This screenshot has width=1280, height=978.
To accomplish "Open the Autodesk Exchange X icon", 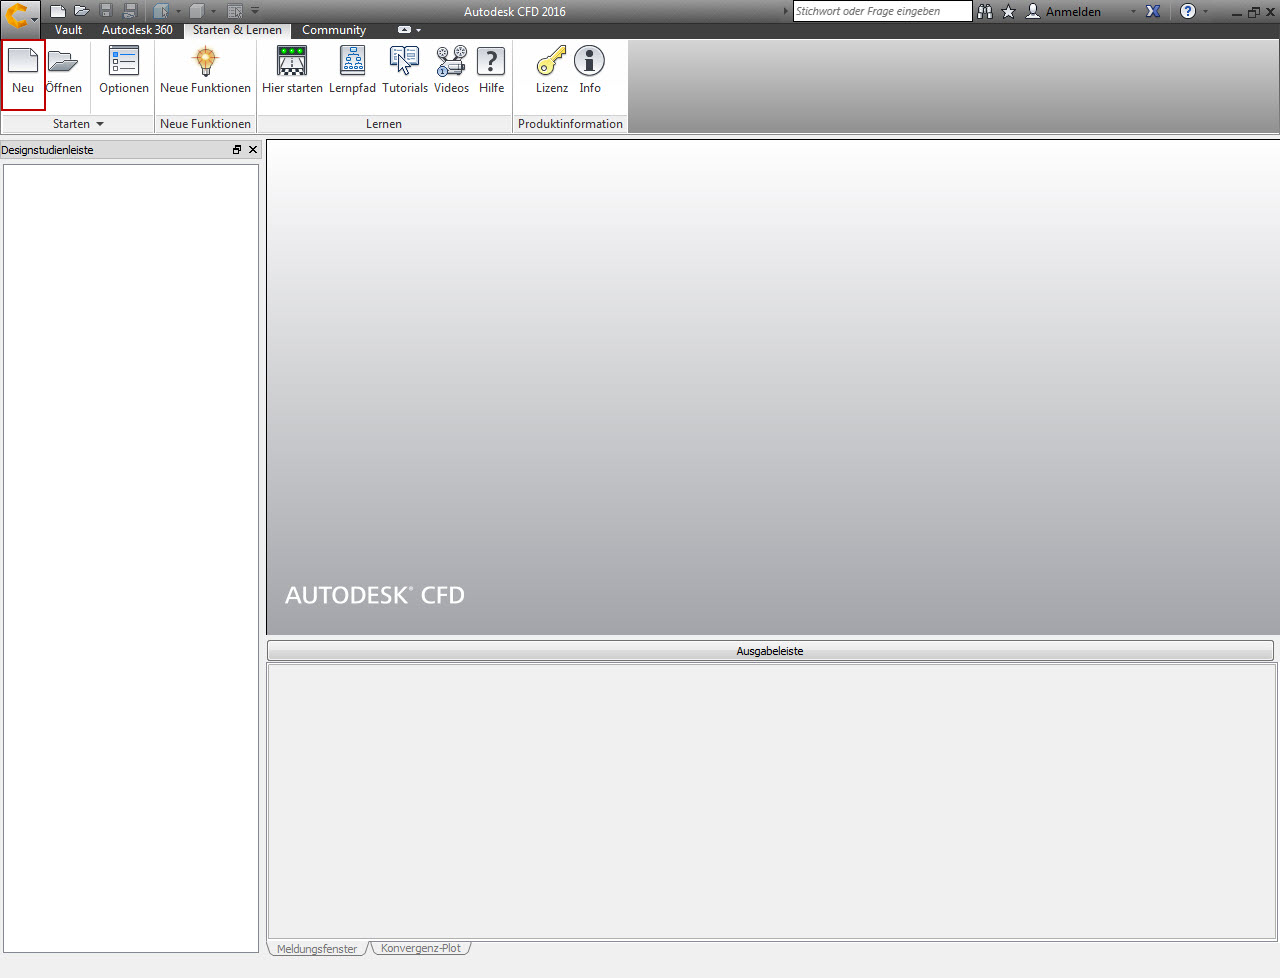I will click(x=1153, y=11).
